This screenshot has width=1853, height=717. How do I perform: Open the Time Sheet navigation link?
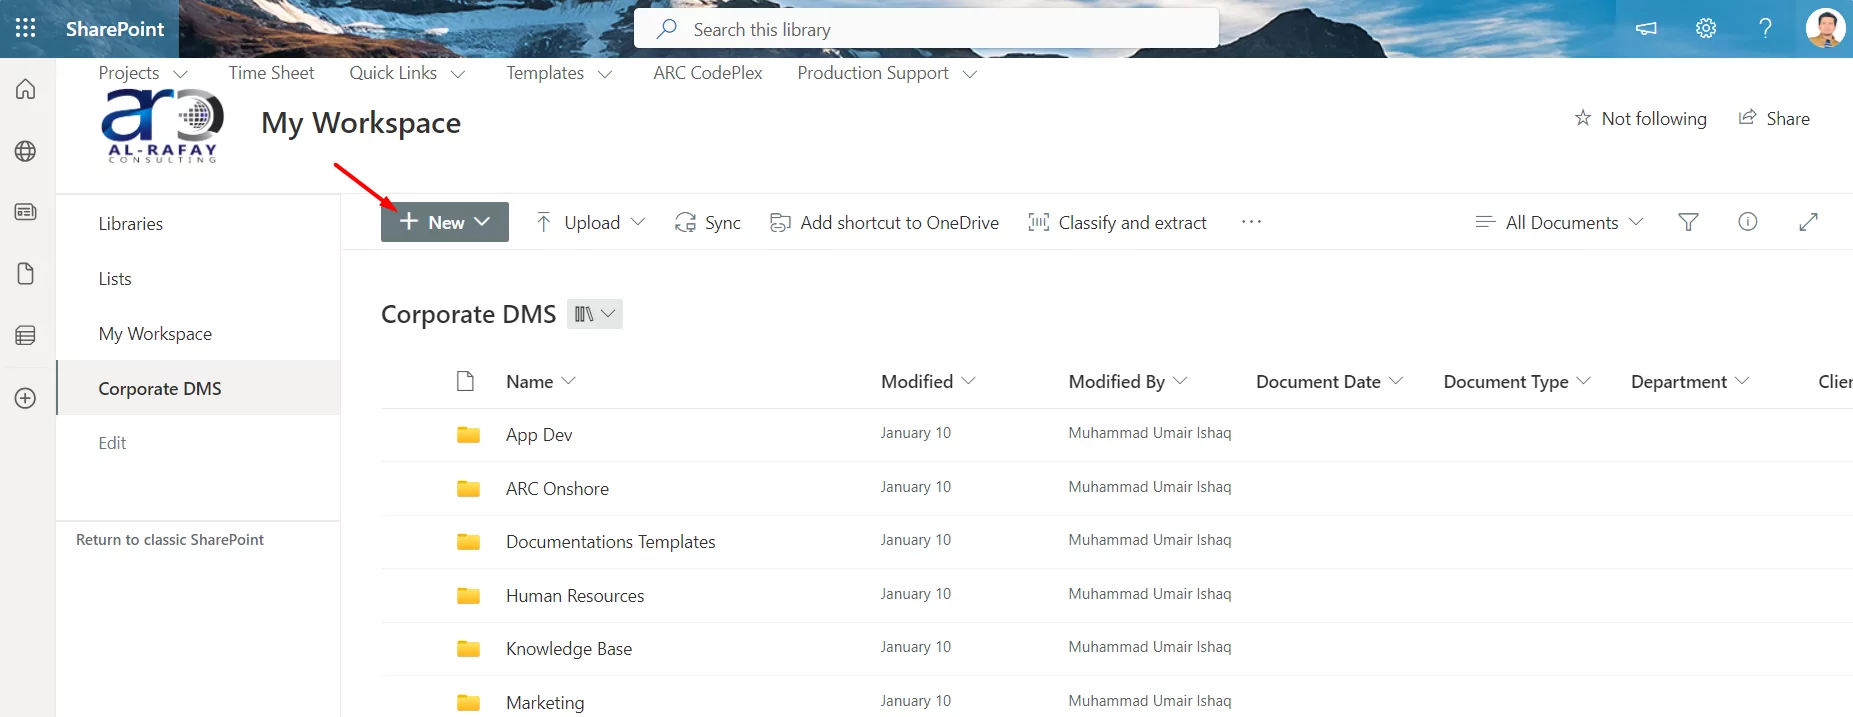(271, 73)
